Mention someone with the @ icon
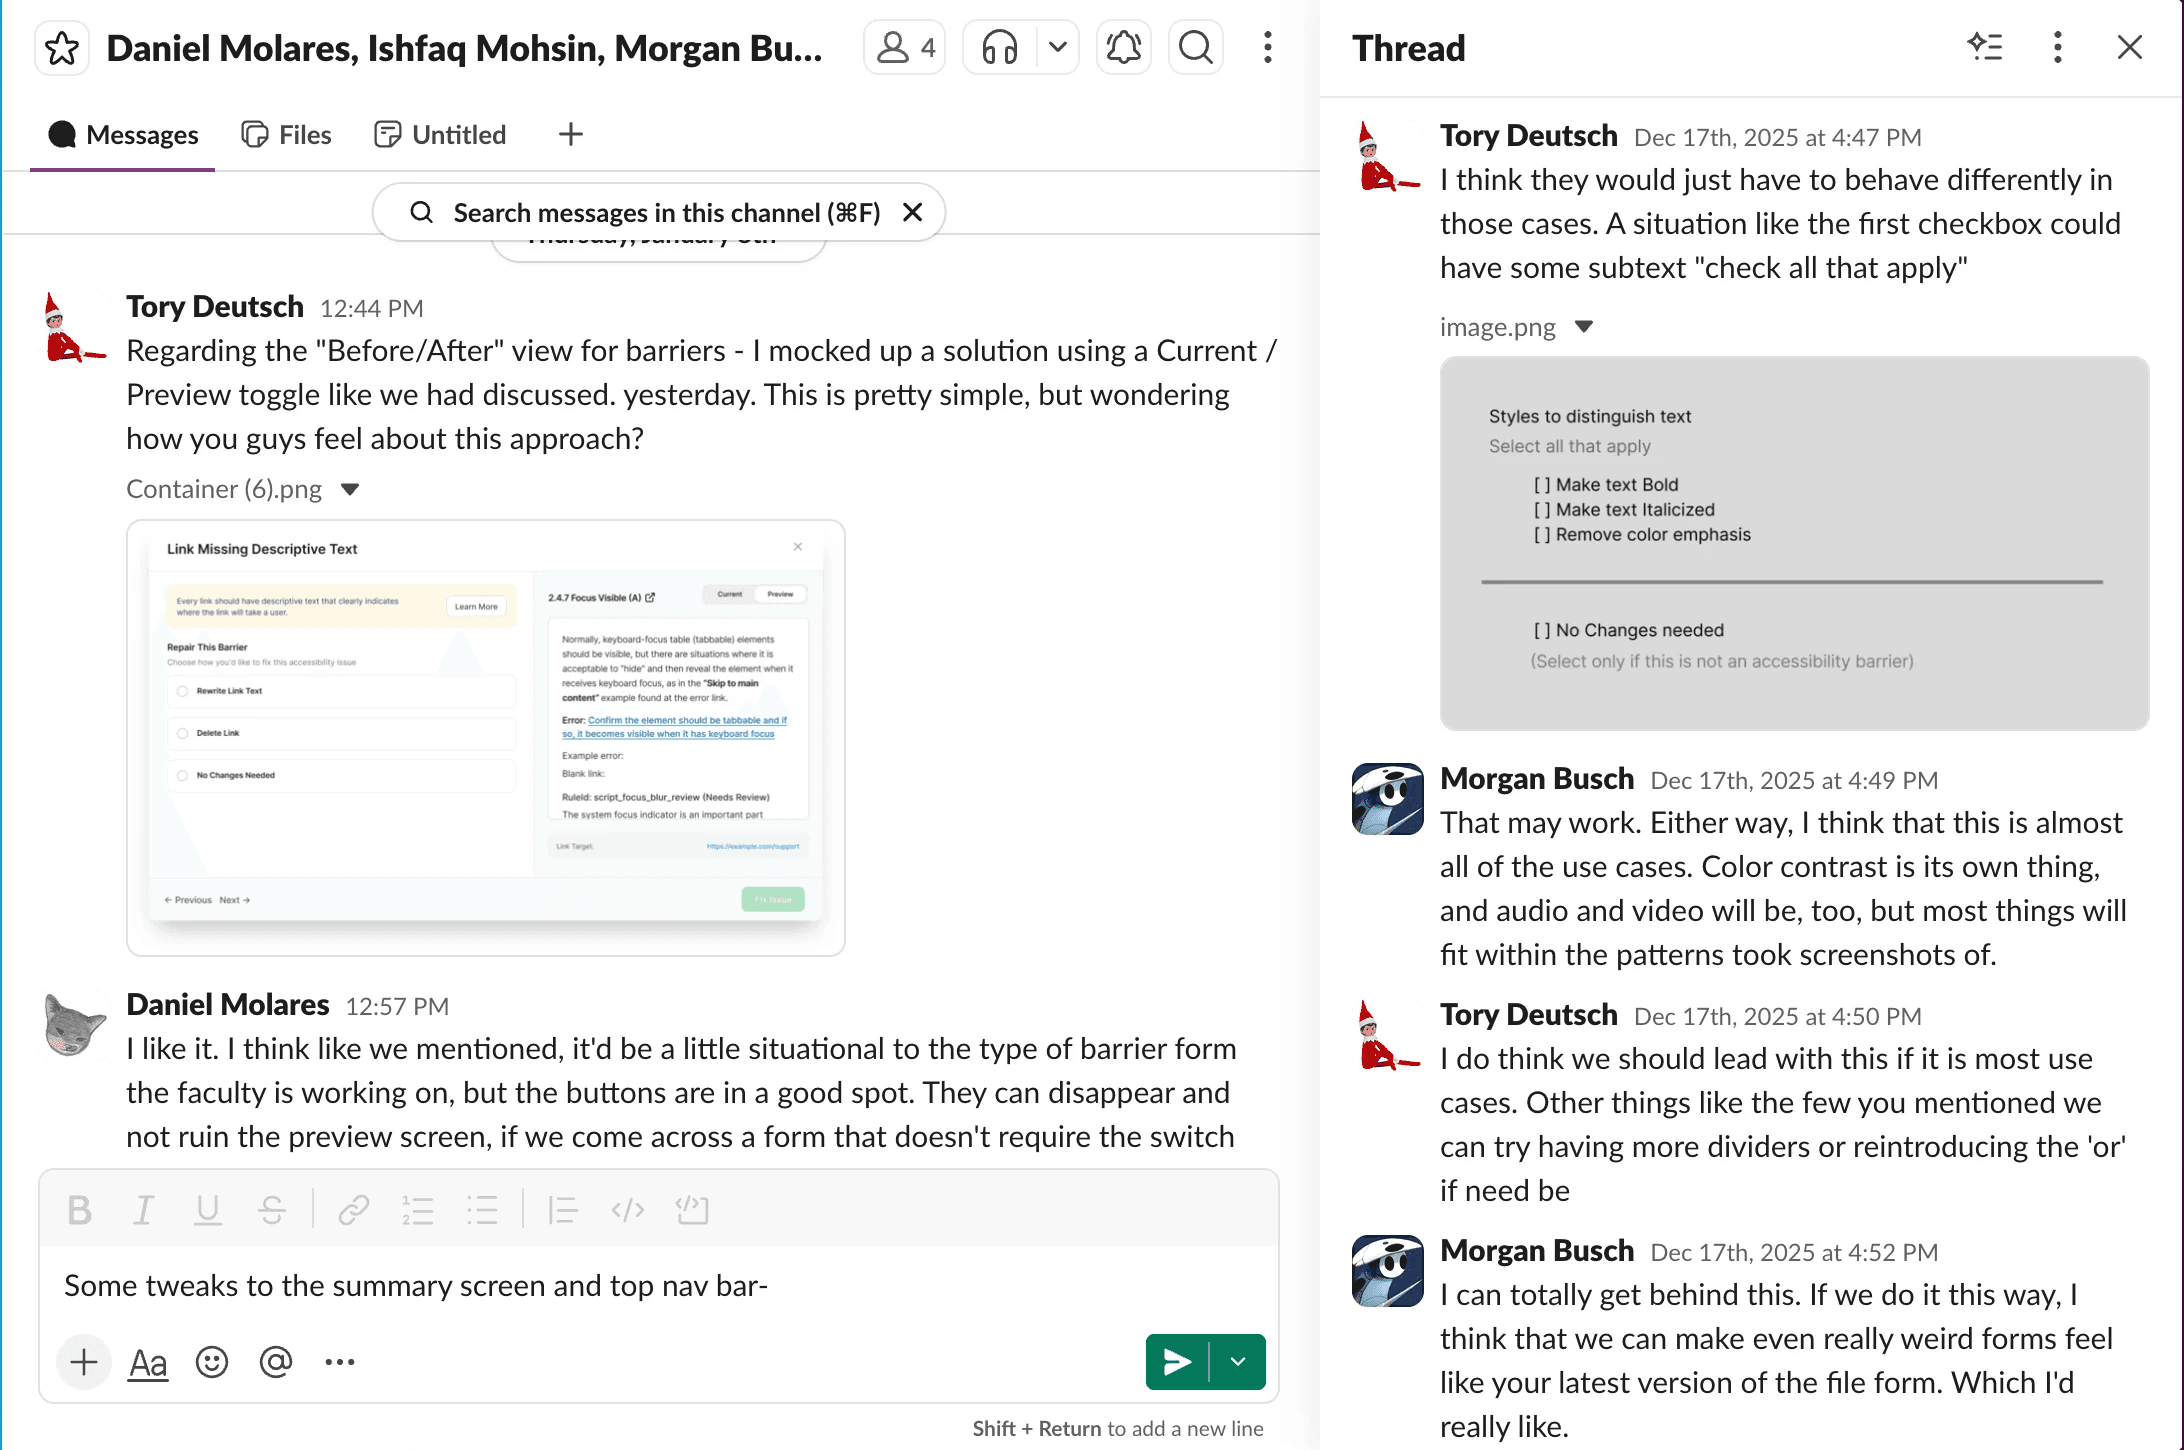Viewport: 2184px width, 1450px height. click(276, 1362)
